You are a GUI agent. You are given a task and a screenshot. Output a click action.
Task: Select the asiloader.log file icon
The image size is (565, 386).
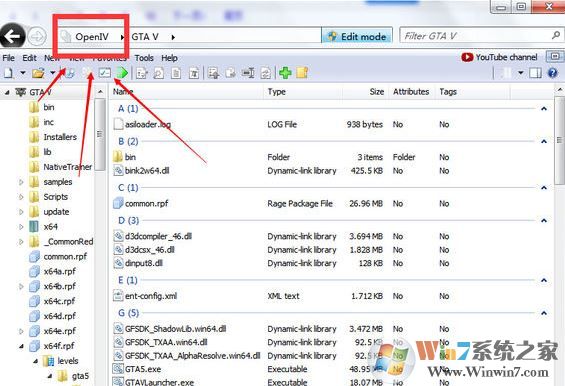click(118, 124)
